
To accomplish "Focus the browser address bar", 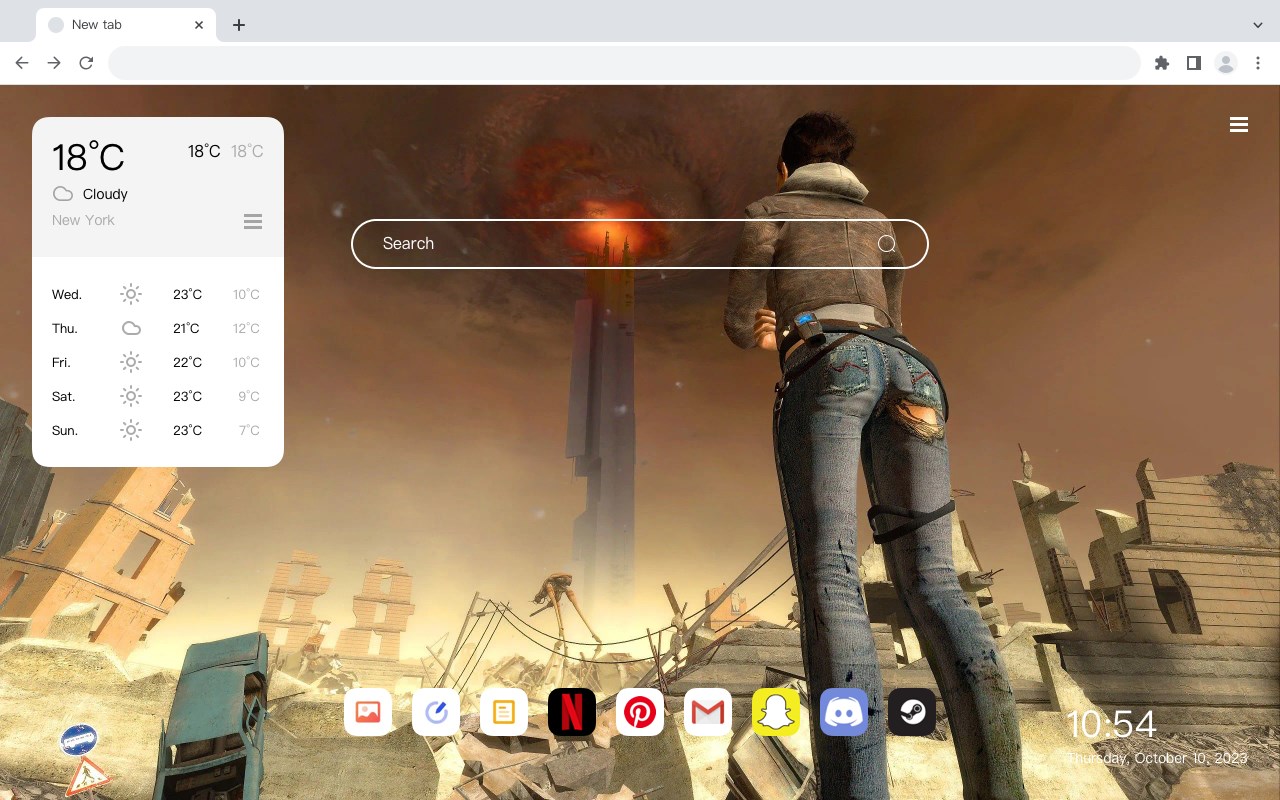I will 624,63.
